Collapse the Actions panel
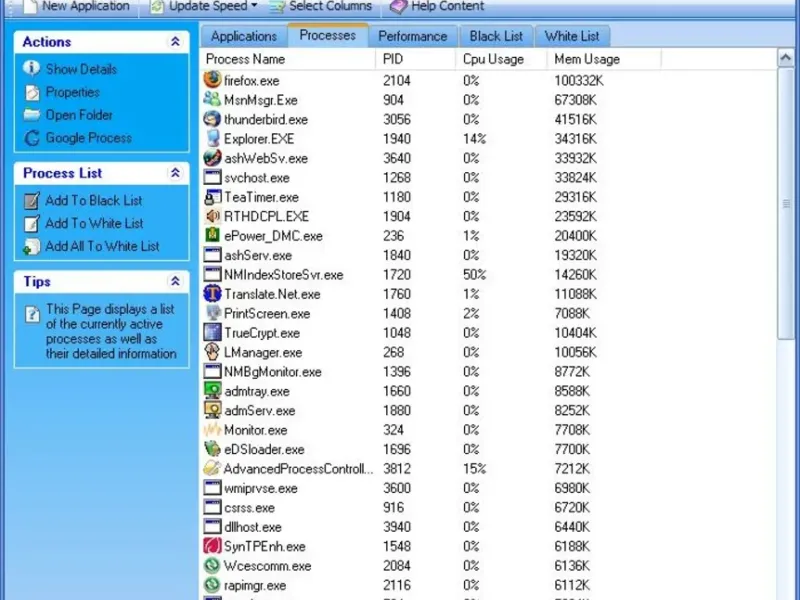800x600 pixels. [x=175, y=41]
